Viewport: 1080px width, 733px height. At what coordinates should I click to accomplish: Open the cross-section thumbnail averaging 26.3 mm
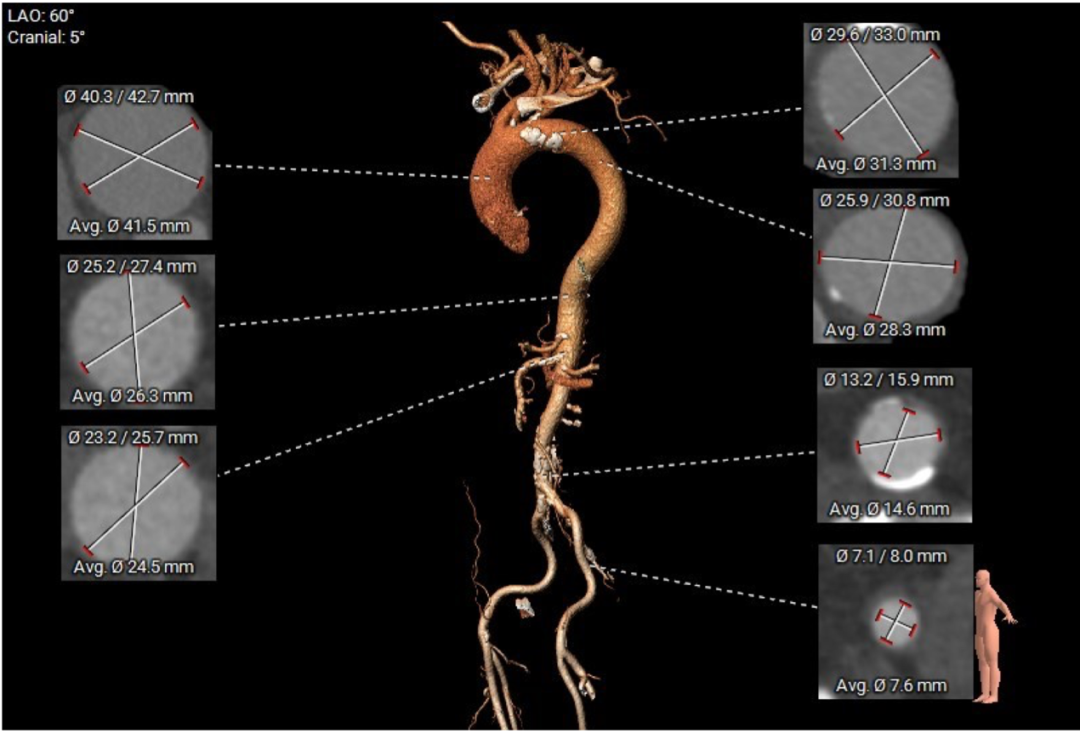pos(137,331)
